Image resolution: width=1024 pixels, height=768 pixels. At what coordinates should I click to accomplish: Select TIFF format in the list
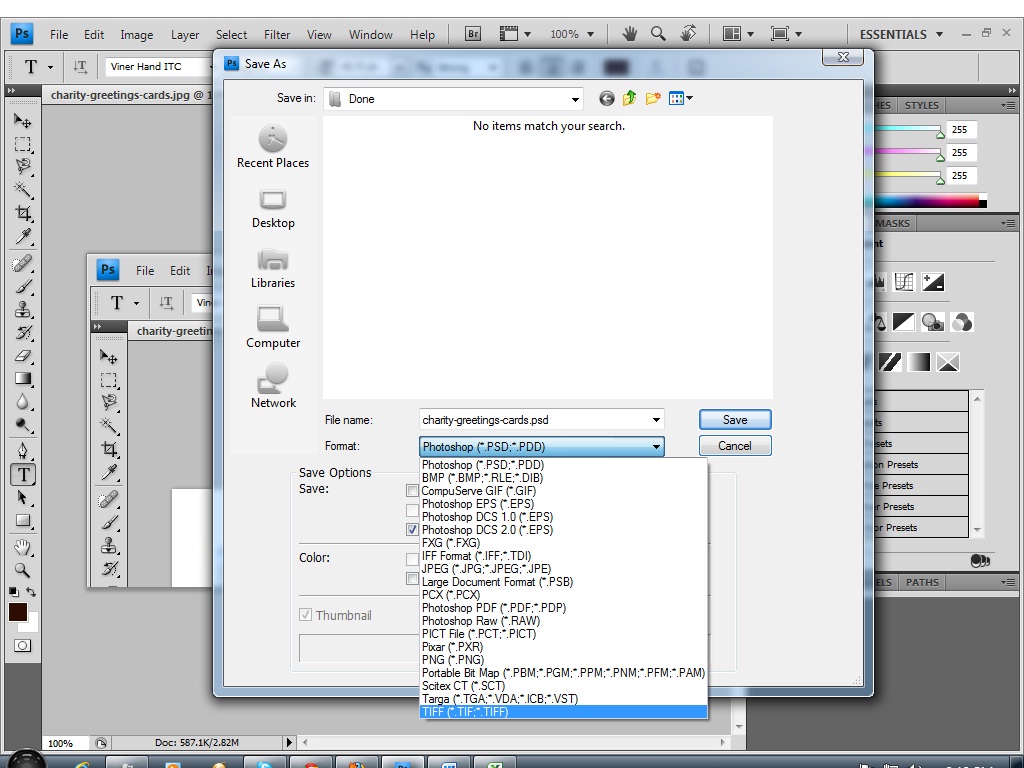point(465,712)
